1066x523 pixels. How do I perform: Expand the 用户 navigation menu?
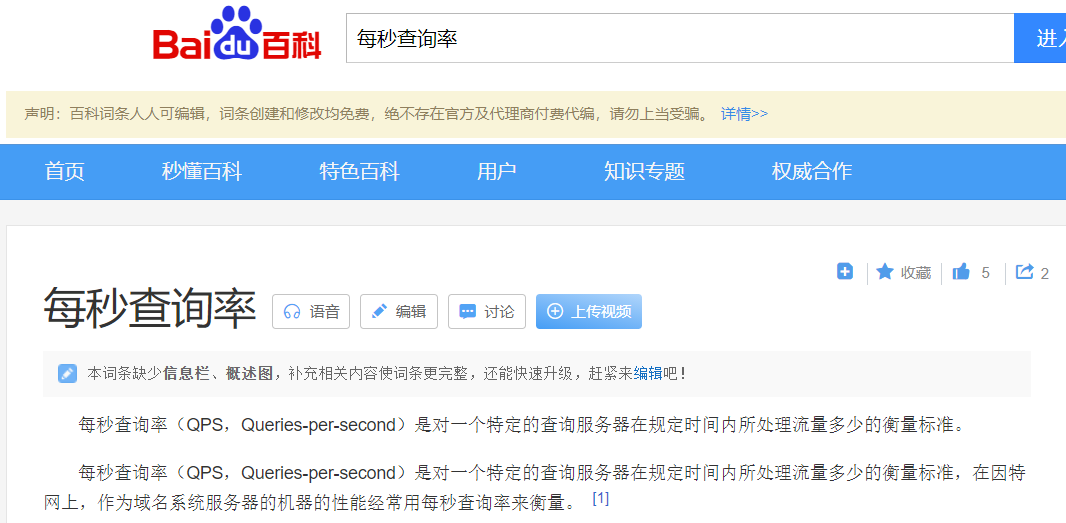(496, 171)
